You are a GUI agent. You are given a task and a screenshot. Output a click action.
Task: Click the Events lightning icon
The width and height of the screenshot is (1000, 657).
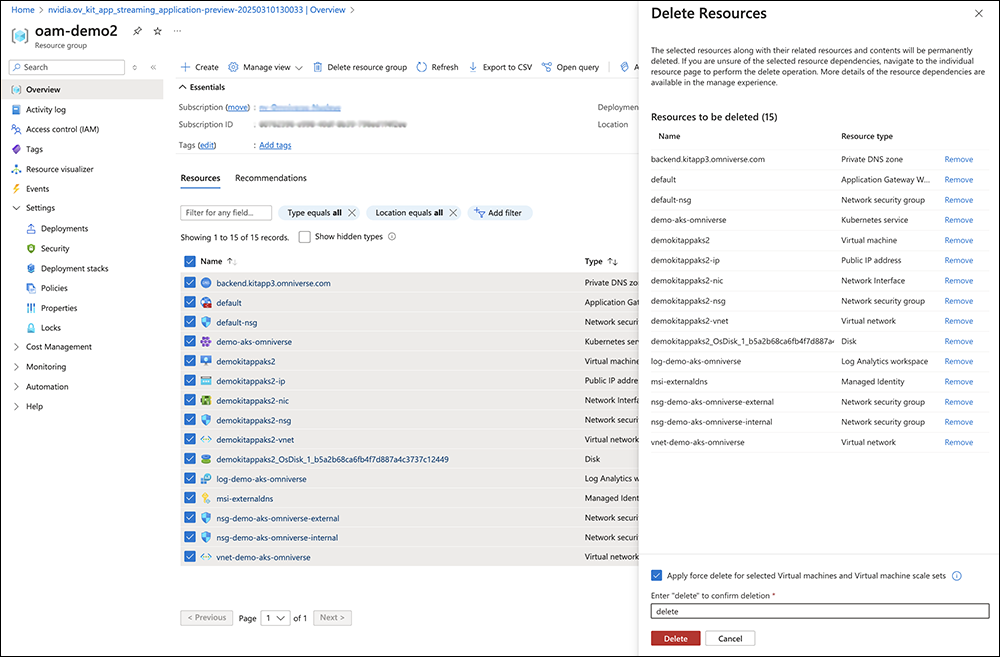point(17,189)
